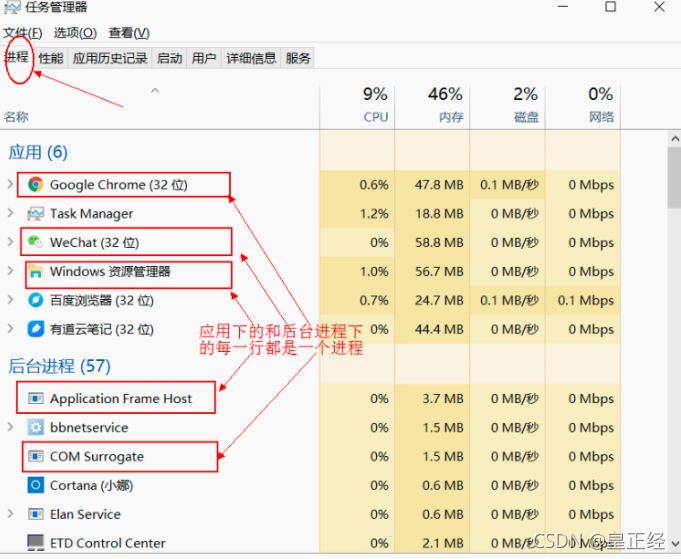
Task: Expand the Windows 资源管理器 row
Action: (x=10, y=271)
